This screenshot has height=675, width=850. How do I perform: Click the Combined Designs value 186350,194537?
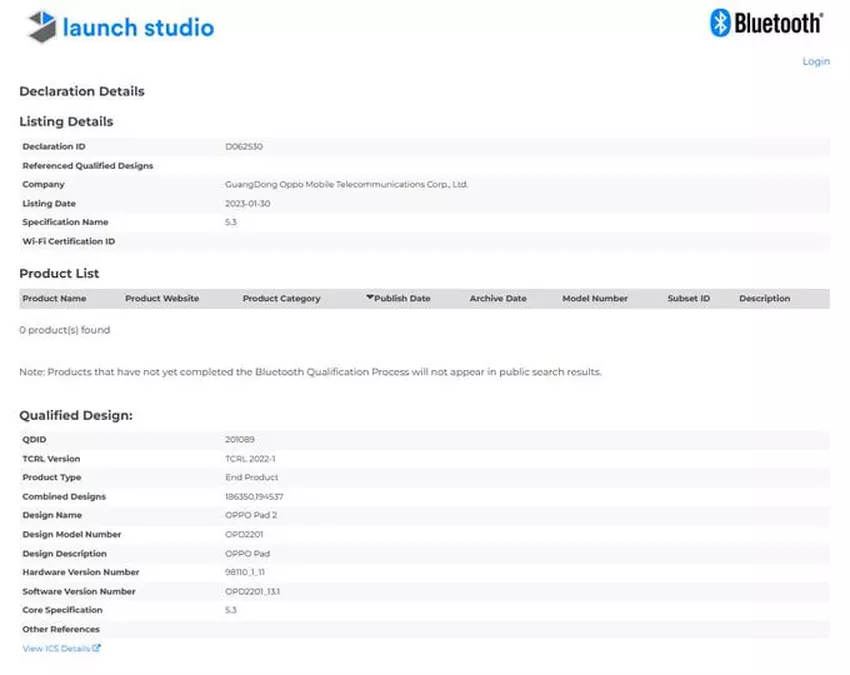(256, 497)
